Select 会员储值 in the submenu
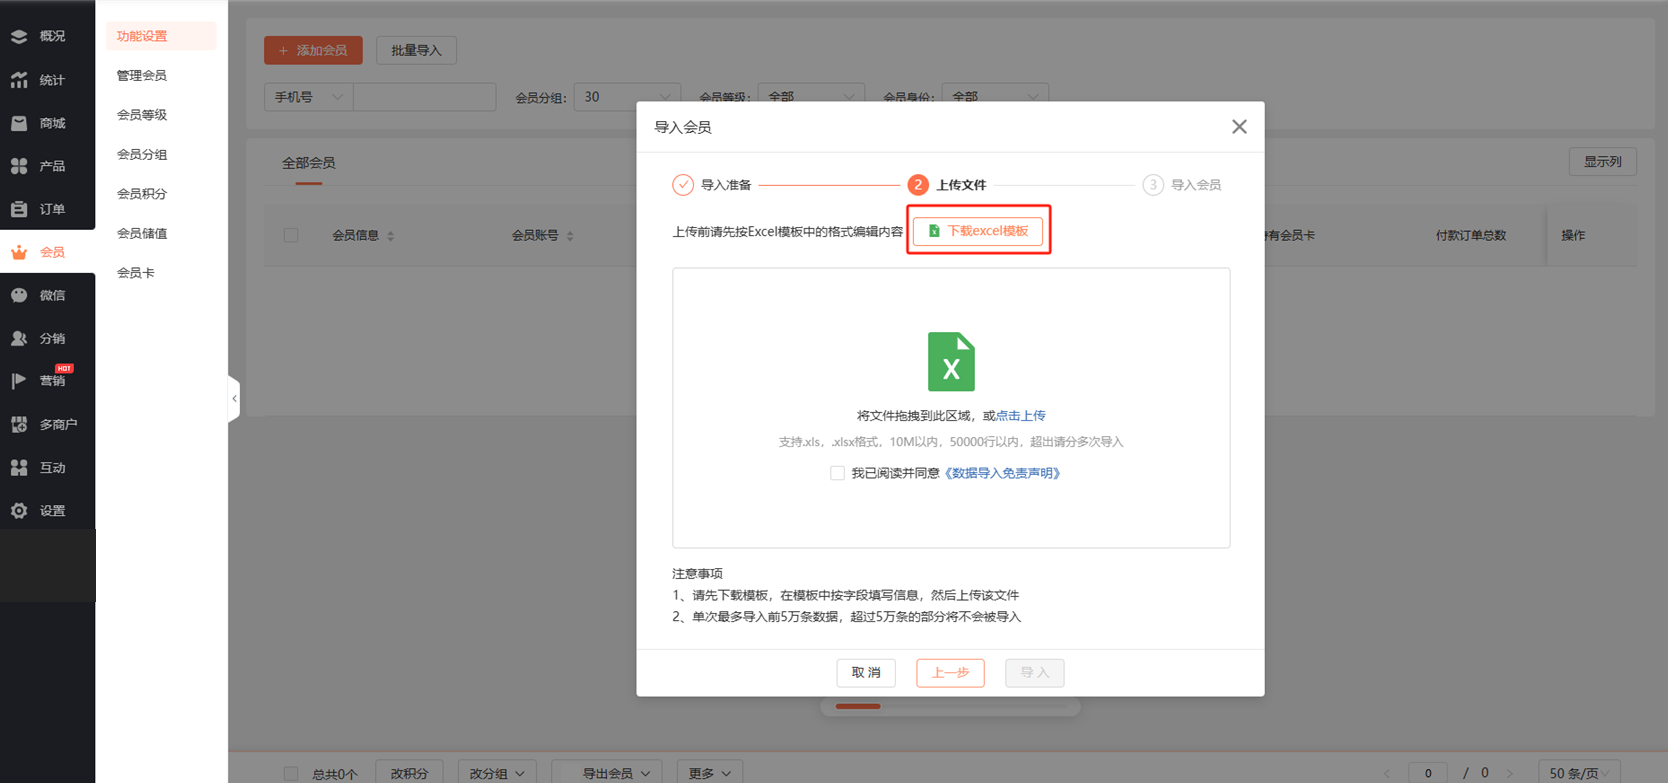Screen dimensions: 1668x783 coord(142,233)
